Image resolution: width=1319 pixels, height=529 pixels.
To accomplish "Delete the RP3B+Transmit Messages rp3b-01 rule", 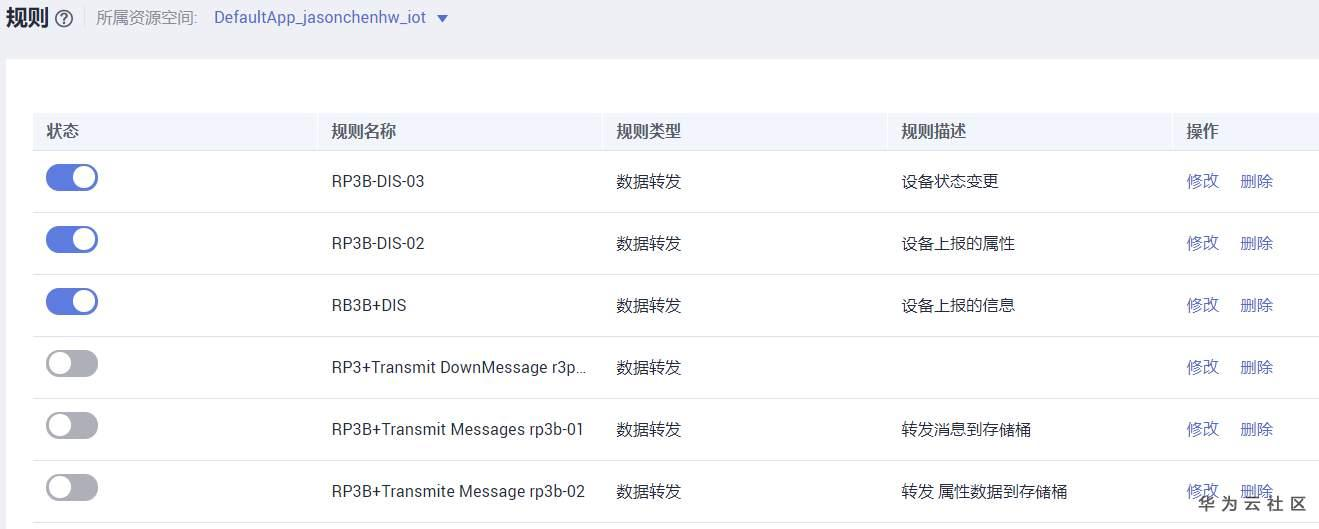I will (1256, 430).
